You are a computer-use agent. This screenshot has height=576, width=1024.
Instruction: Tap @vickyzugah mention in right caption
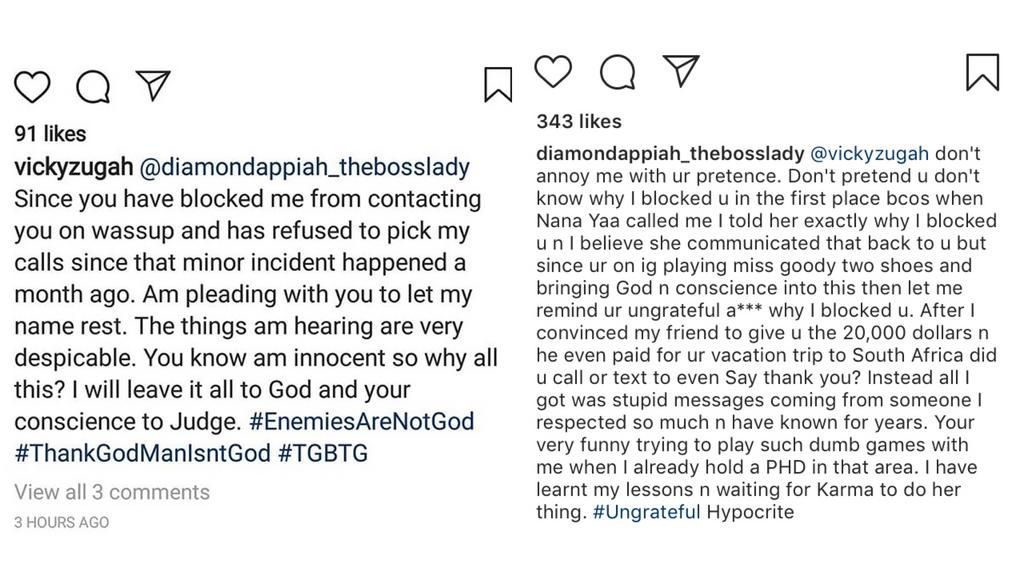pyautogui.click(x=869, y=154)
